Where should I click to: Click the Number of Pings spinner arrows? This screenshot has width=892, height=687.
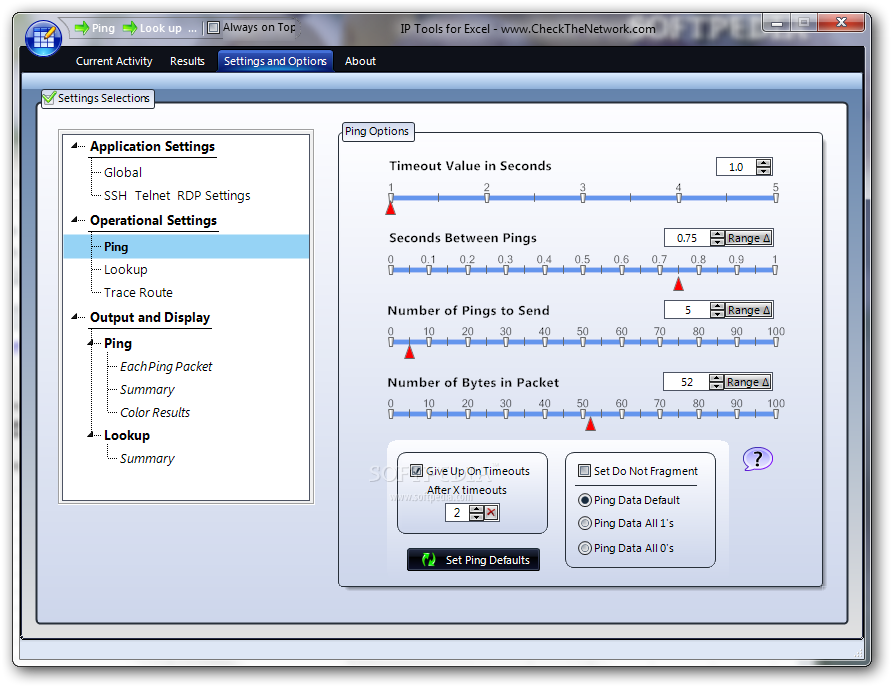coord(717,311)
